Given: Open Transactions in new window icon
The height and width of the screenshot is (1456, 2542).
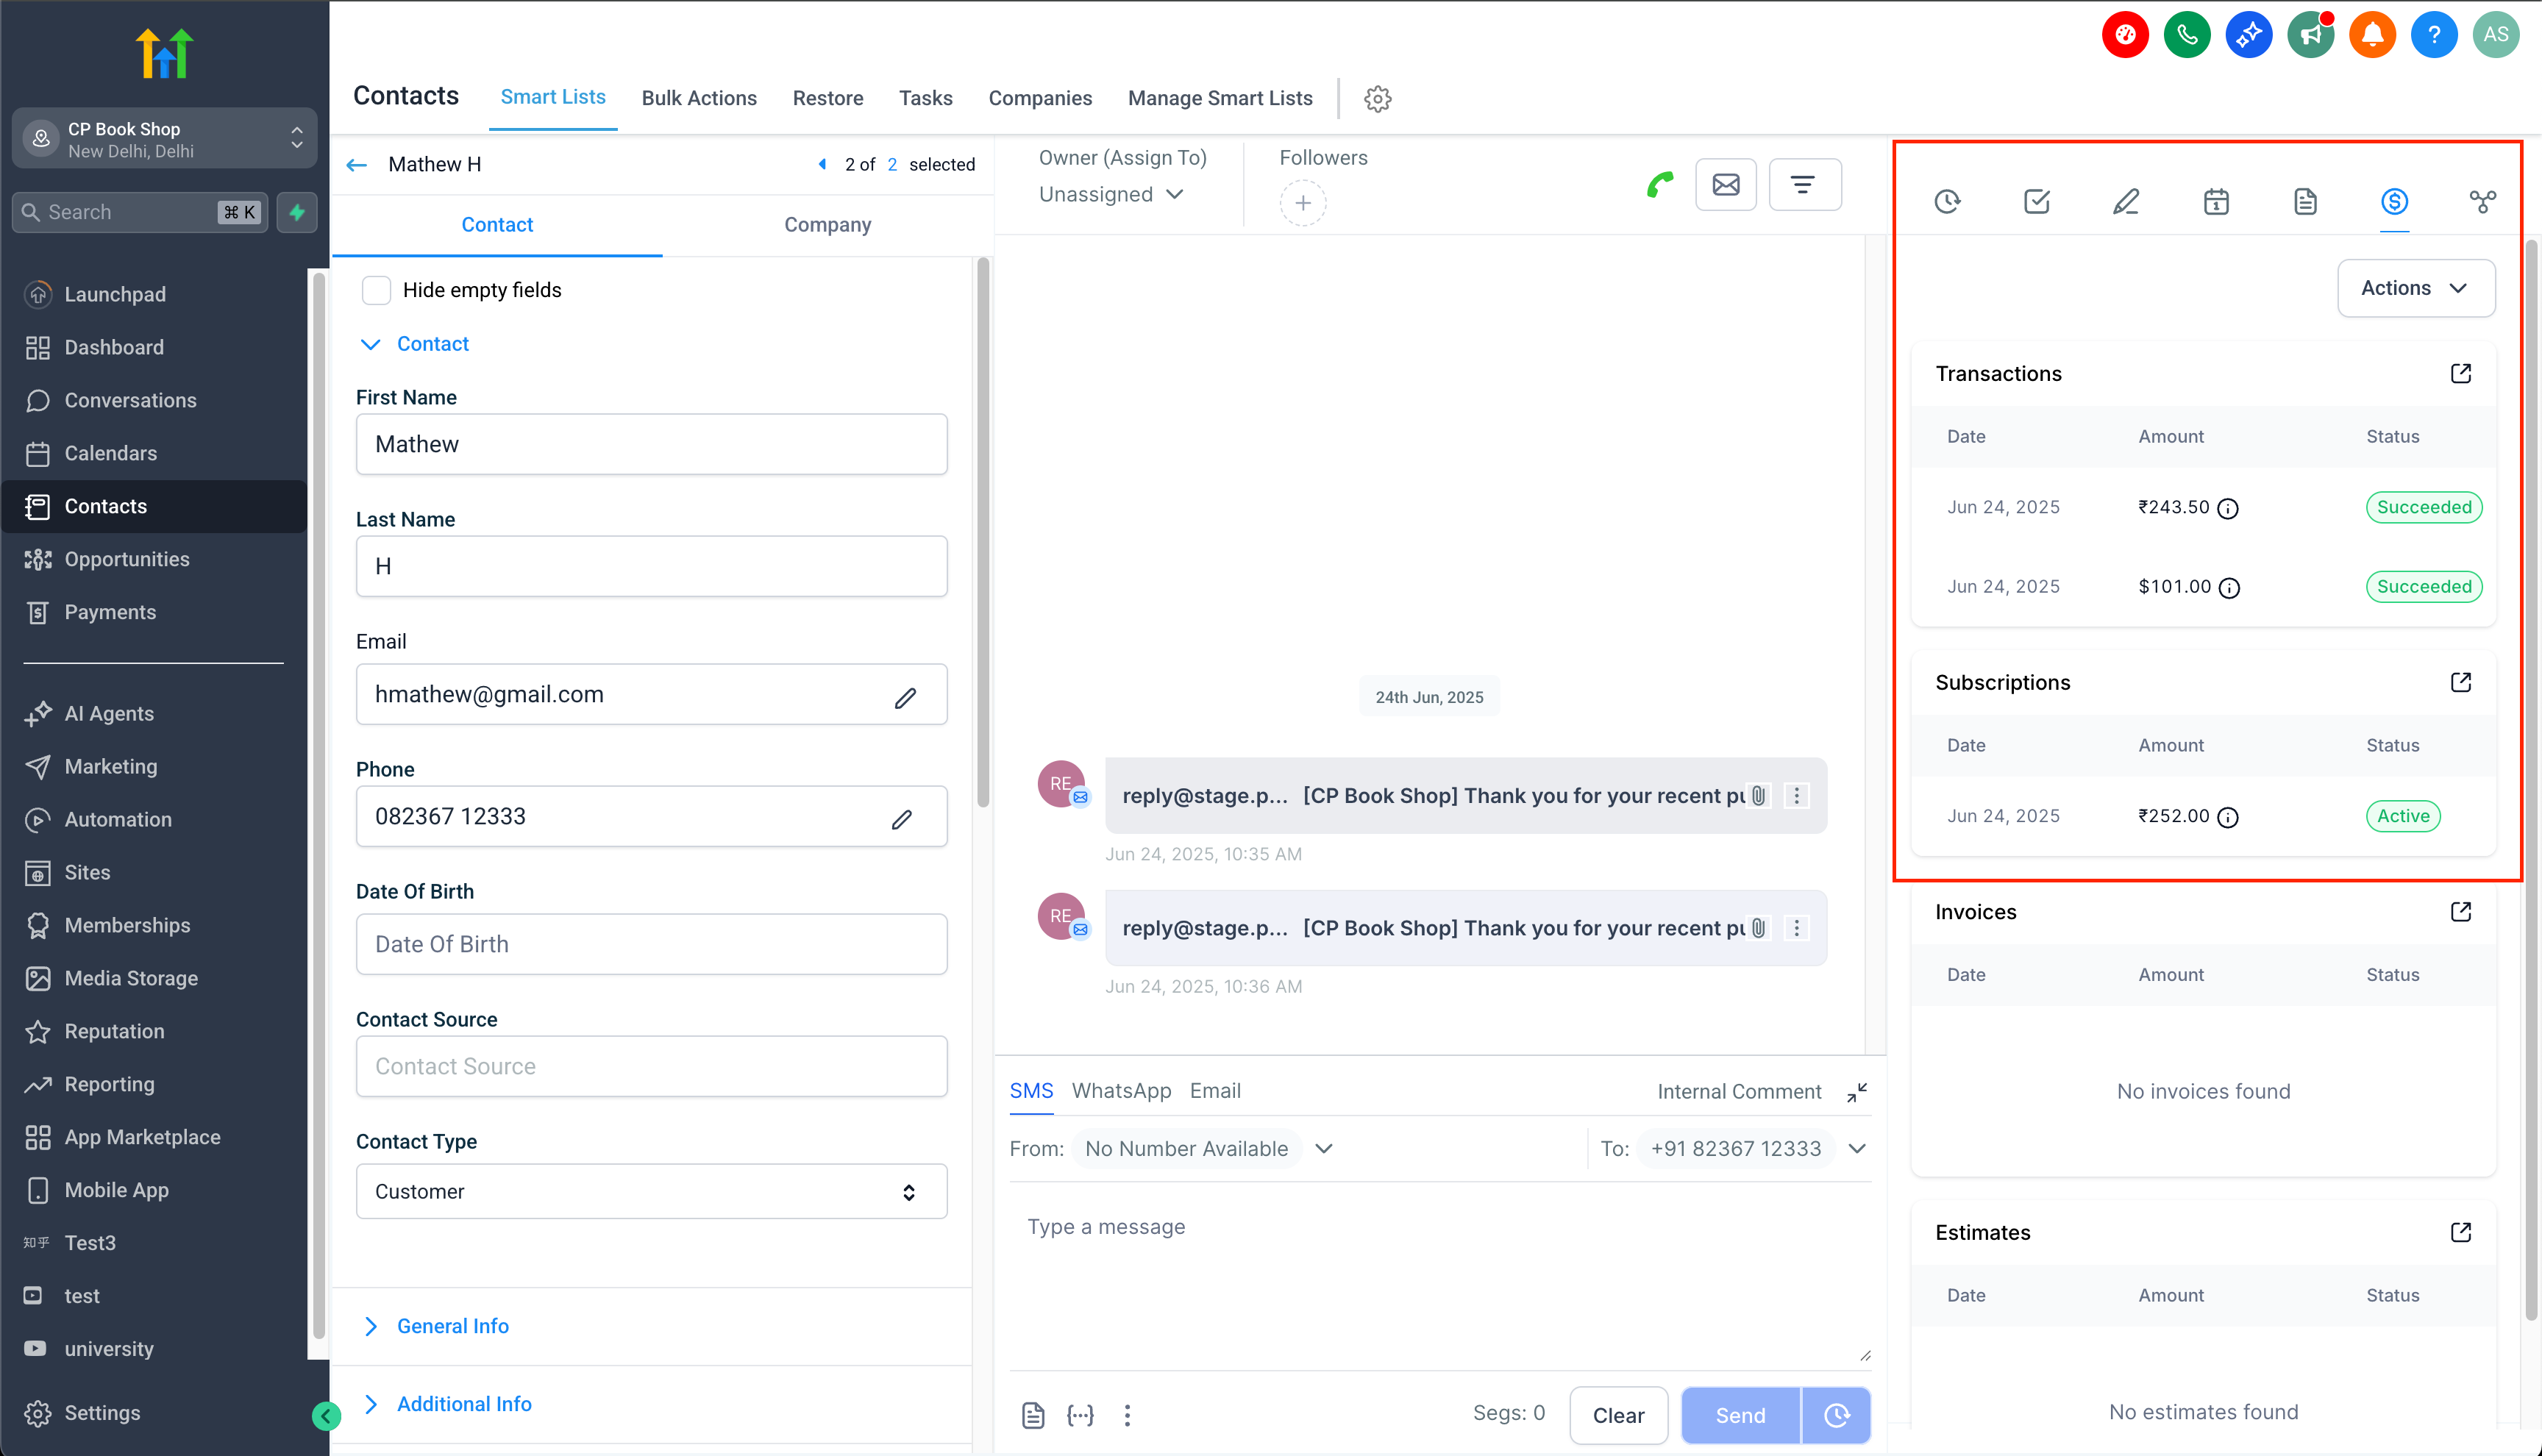Looking at the screenshot, I should [x=2461, y=373].
